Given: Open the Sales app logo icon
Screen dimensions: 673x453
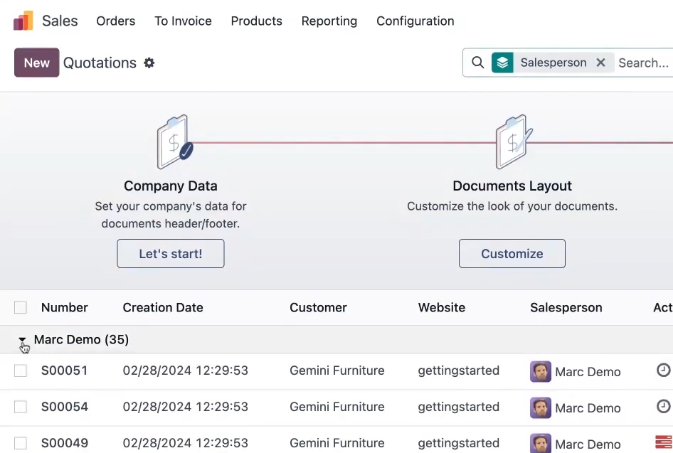Looking at the screenshot, I should click(23, 21).
